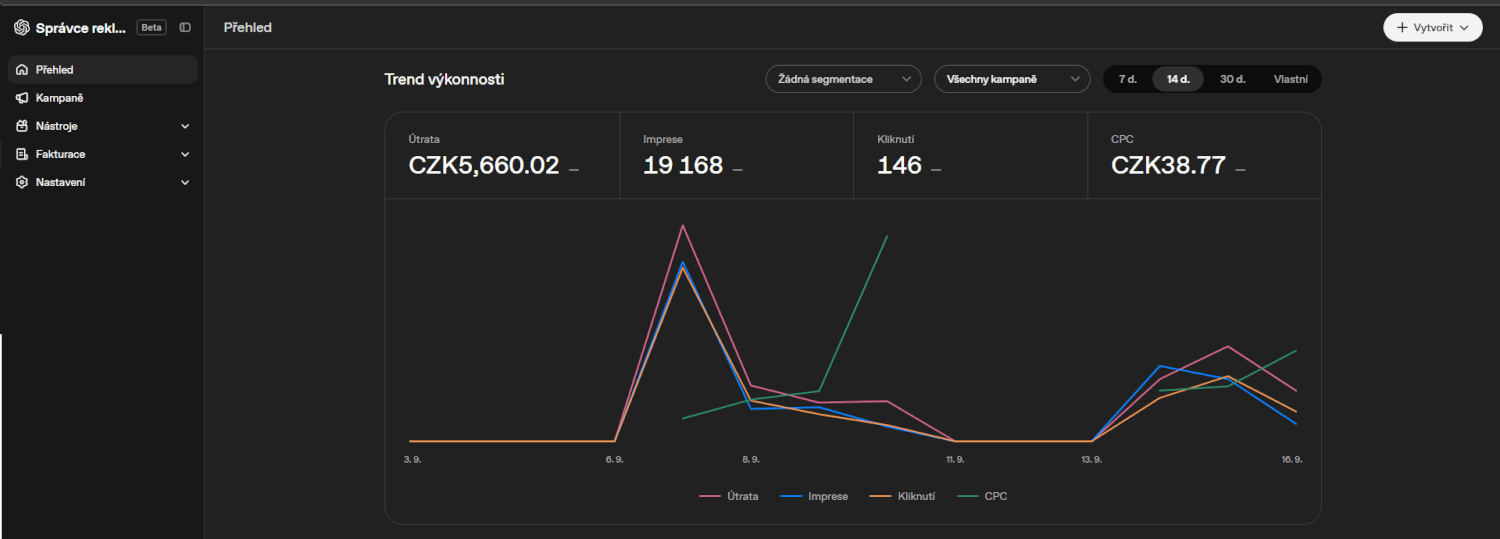Toggle the Kliknutí series in the chart legend

(902, 496)
